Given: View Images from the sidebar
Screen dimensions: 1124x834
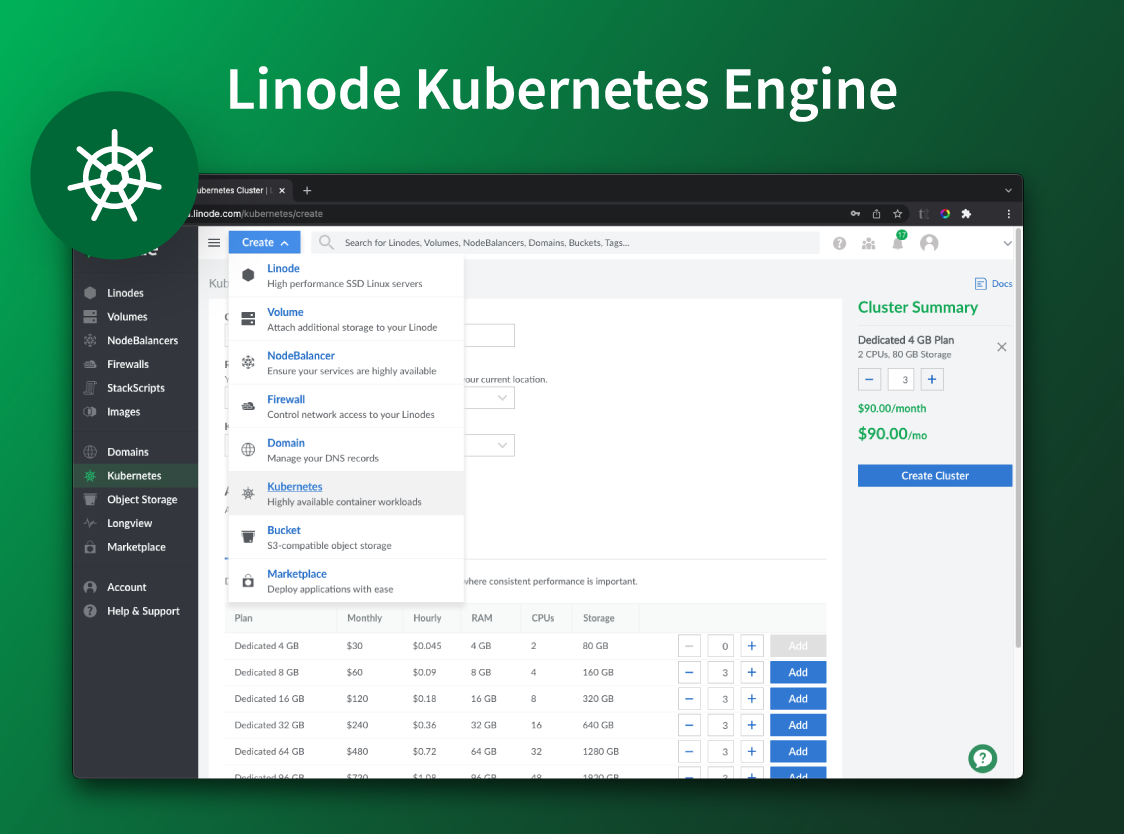Looking at the screenshot, I should (x=122, y=411).
